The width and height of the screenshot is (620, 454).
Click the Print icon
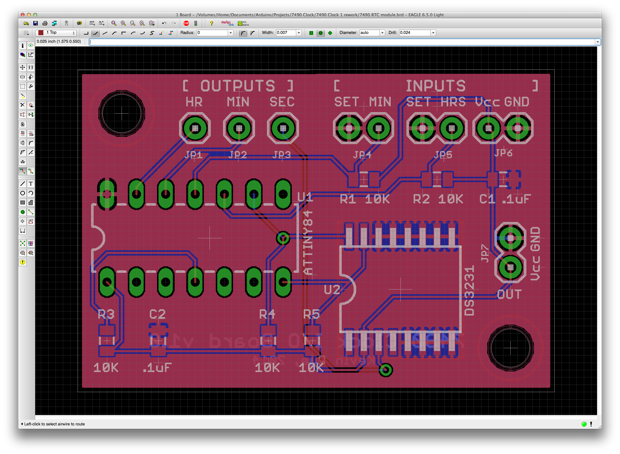[x=45, y=23]
